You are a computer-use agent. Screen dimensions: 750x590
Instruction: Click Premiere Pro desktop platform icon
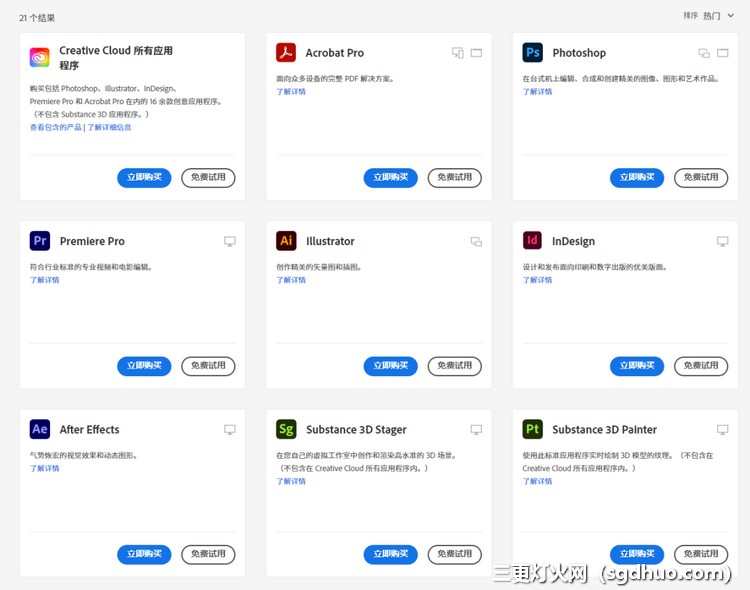tap(230, 241)
